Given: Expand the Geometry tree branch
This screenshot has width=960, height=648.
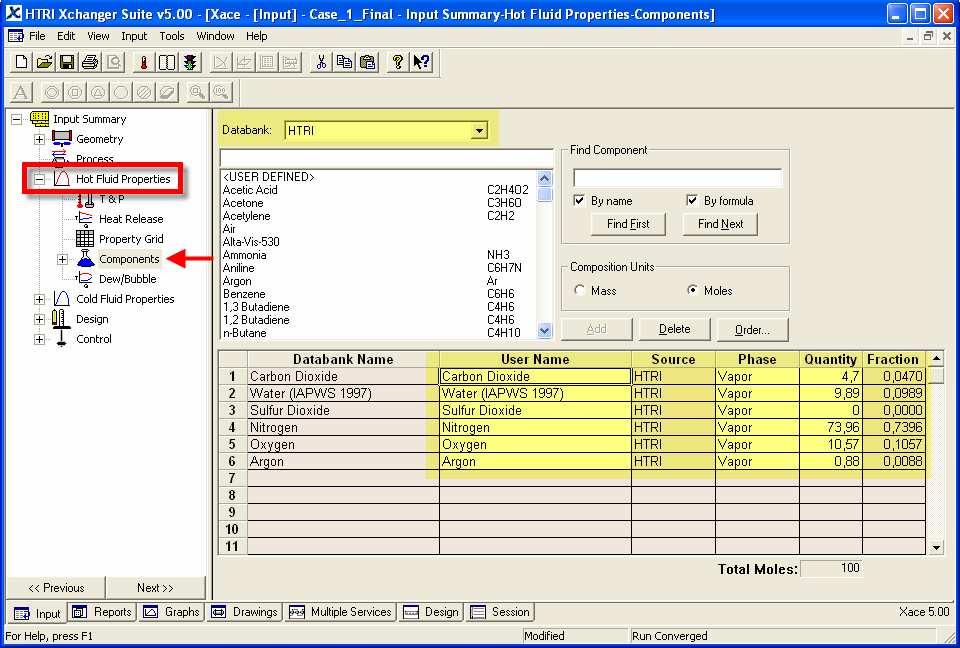Looking at the screenshot, I should (39, 139).
